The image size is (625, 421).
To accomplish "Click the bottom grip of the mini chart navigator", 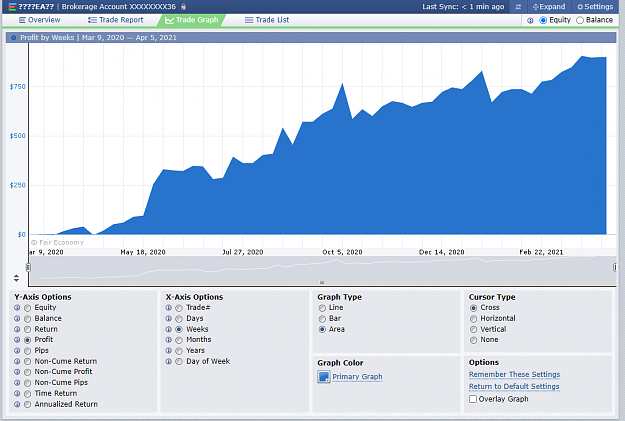I will (x=322, y=283).
